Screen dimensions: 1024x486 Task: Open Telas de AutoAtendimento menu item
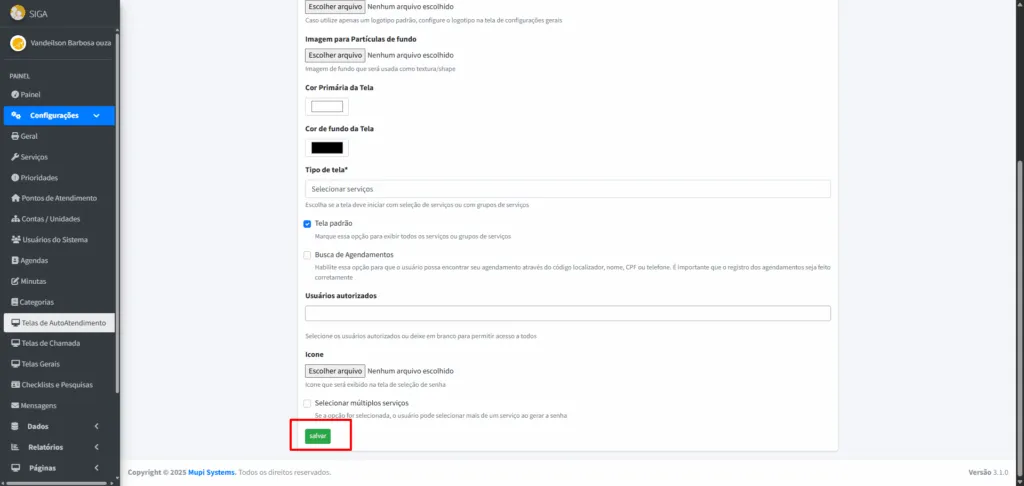(x=59, y=323)
